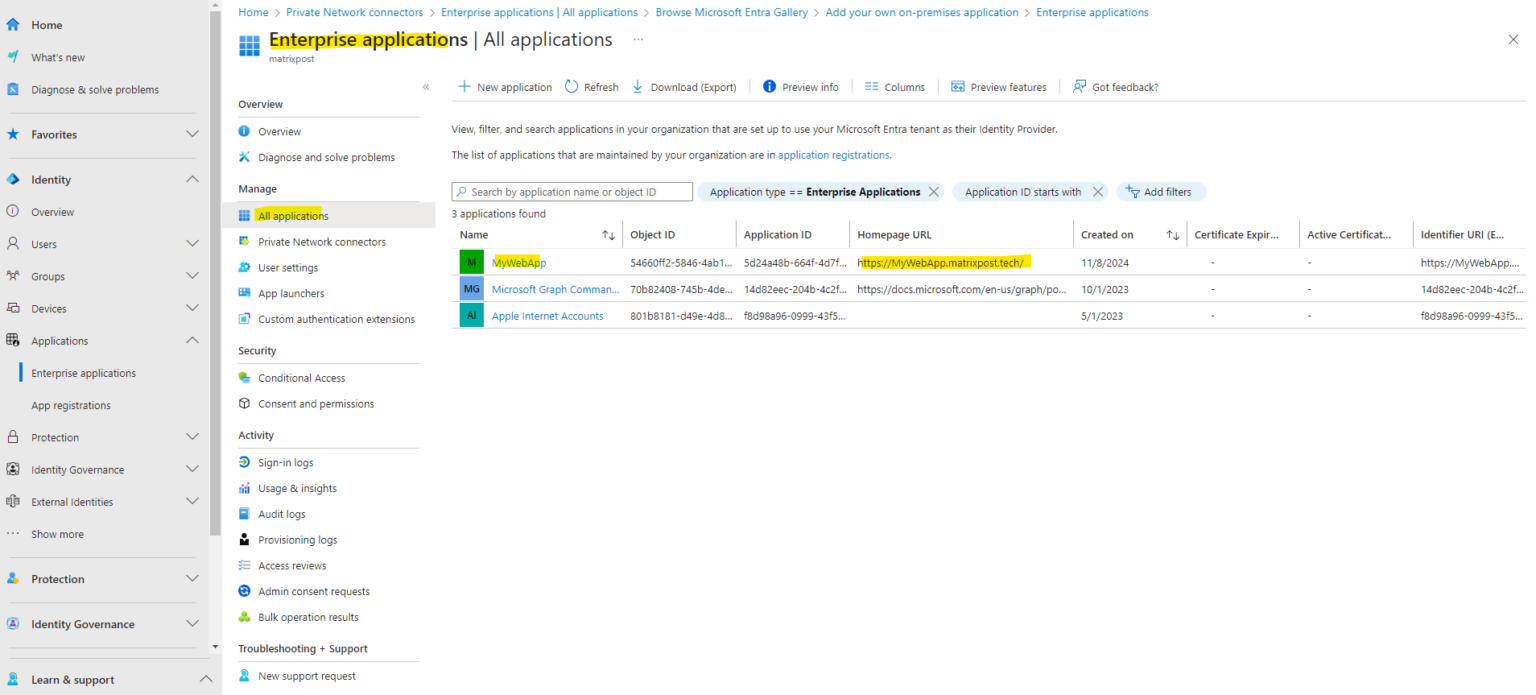
Task: Clear the Enterprise Applications filter pill
Action: 934,191
